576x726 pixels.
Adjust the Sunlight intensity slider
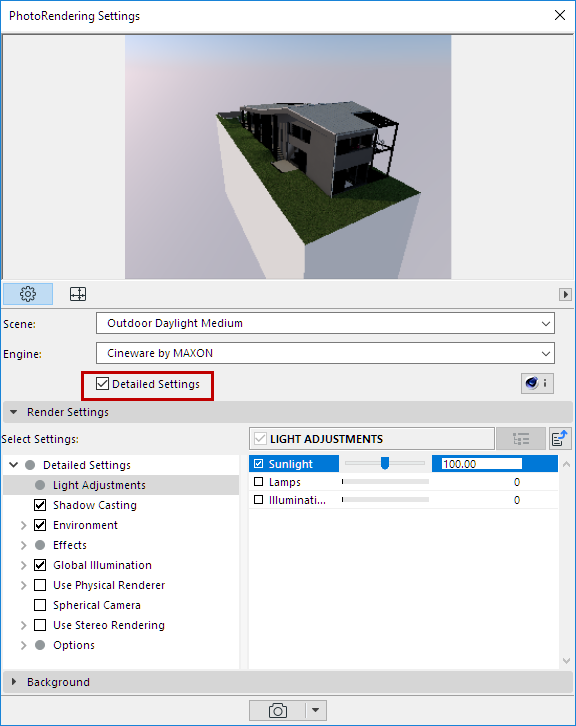pyautogui.click(x=385, y=463)
